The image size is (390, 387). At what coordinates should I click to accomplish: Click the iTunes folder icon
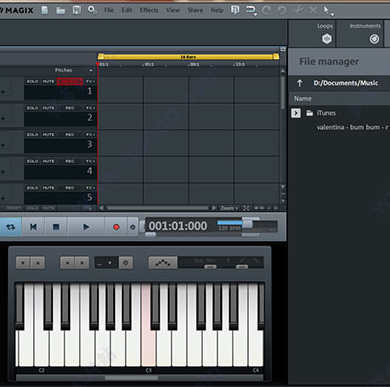point(310,113)
